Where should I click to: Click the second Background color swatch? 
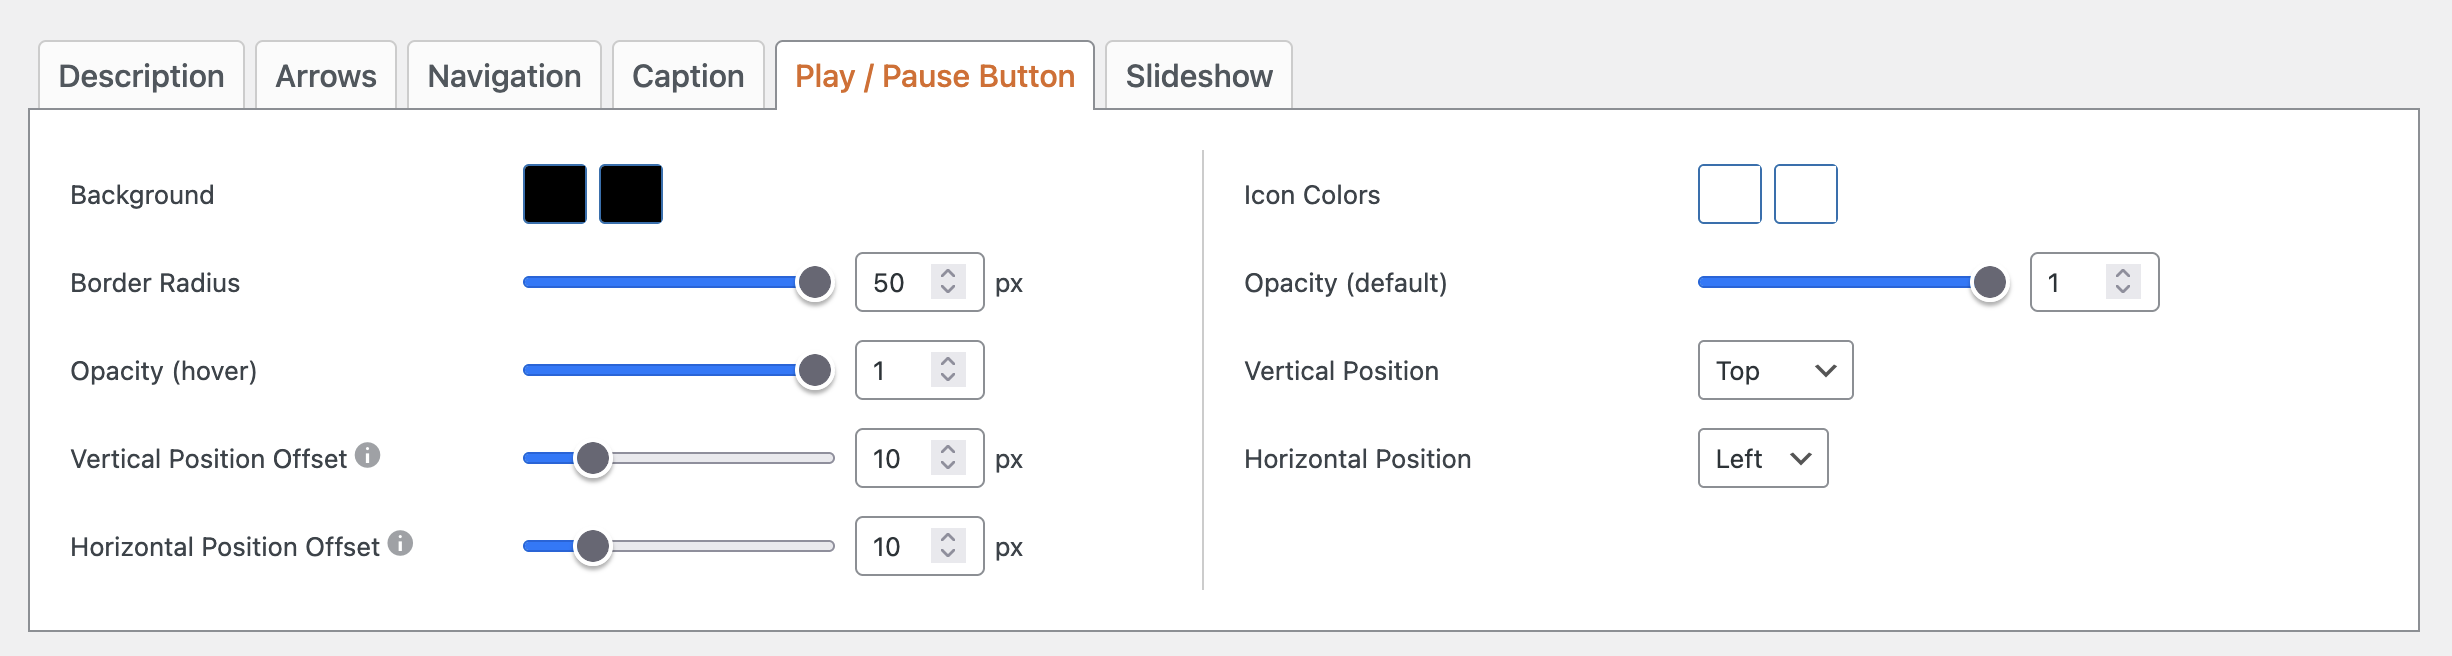coord(631,194)
